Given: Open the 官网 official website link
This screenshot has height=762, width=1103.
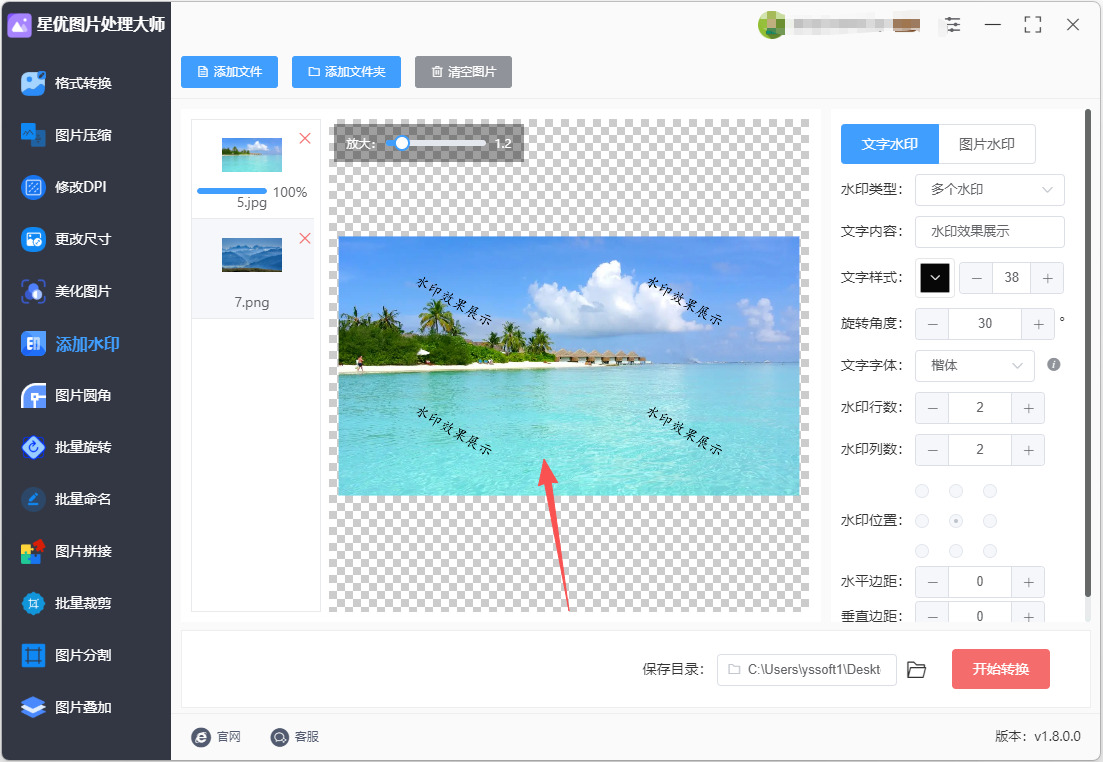Looking at the screenshot, I should (217, 737).
